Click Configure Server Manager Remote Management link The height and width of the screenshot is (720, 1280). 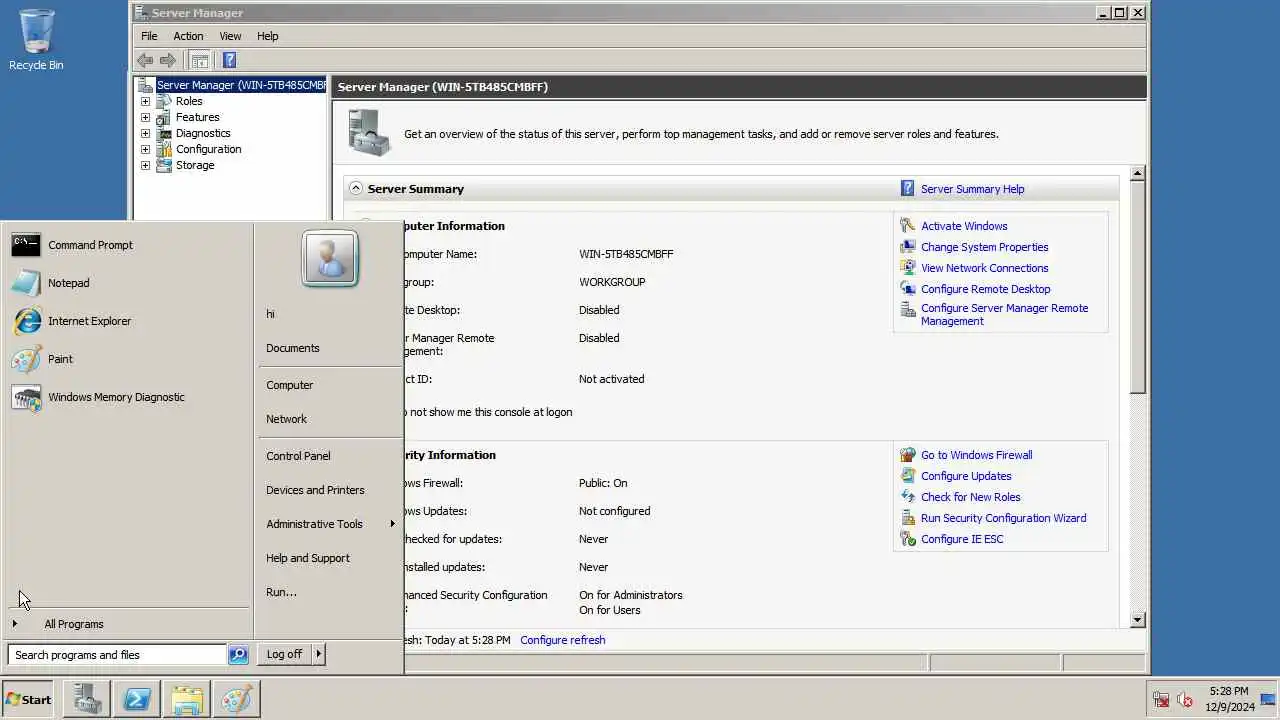pyautogui.click(x=1004, y=315)
